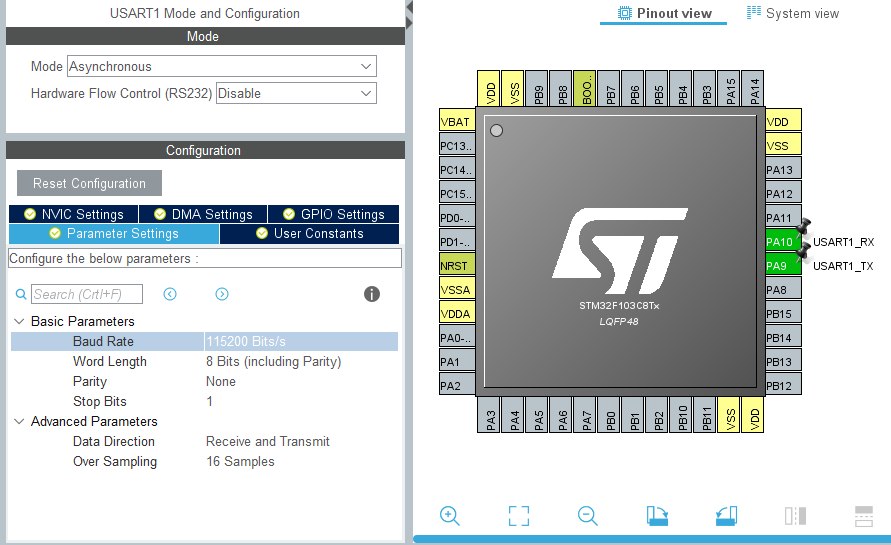Click pin PB0 on the bottom edge
891x545 pixels.
[609, 415]
